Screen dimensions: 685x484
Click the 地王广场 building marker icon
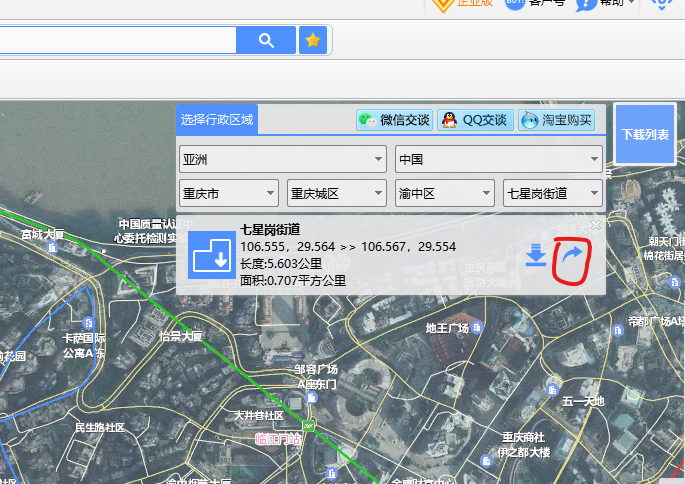[477, 327]
